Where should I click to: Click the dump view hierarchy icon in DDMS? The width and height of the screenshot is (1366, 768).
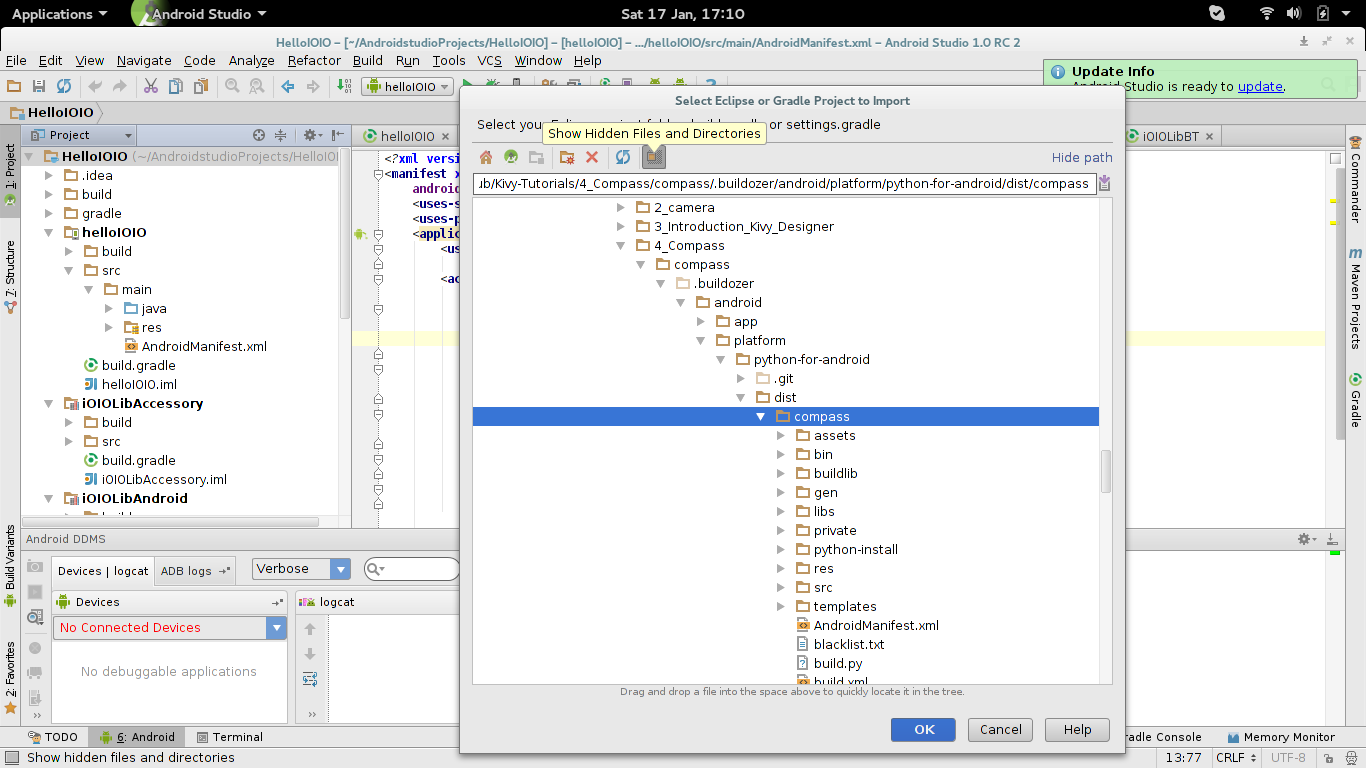35,617
